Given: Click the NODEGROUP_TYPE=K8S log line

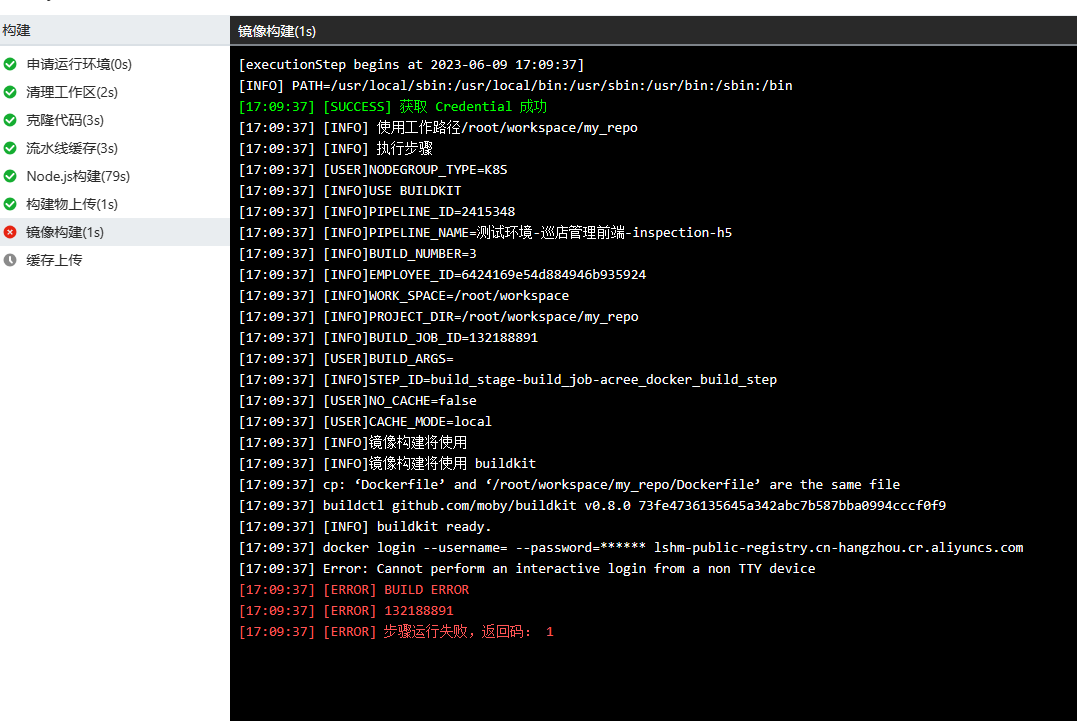Looking at the screenshot, I should coord(372,170).
